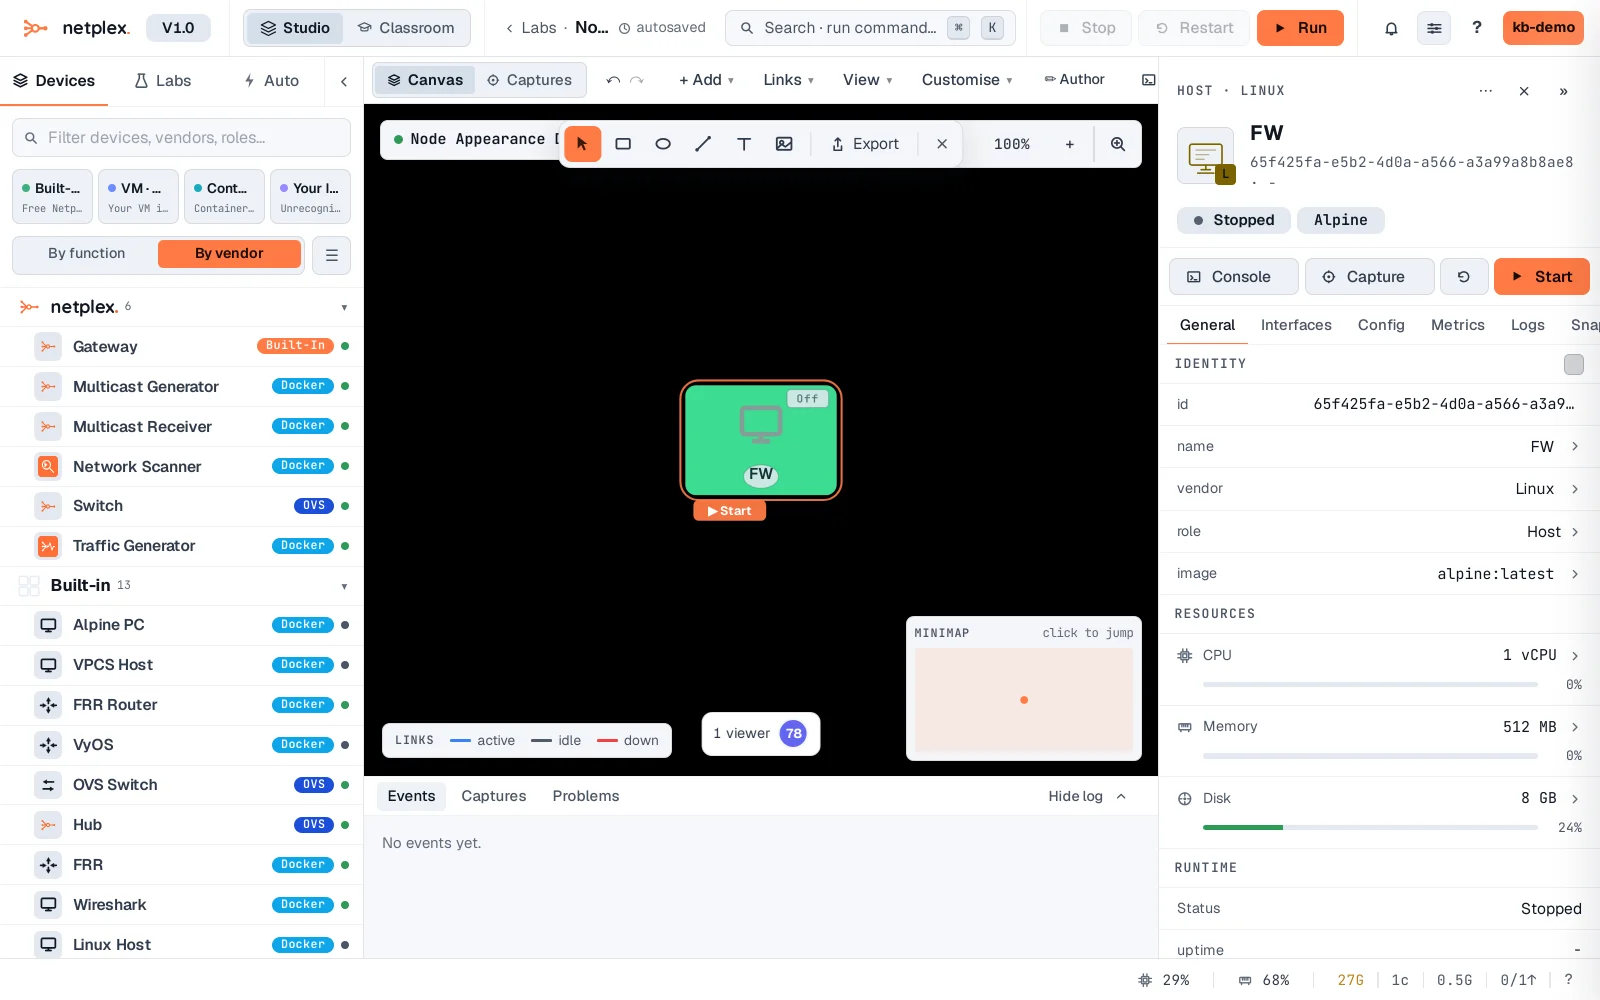Image resolution: width=1600 pixels, height=1000 pixels.
Task: Click the Export button
Action: (865, 144)
